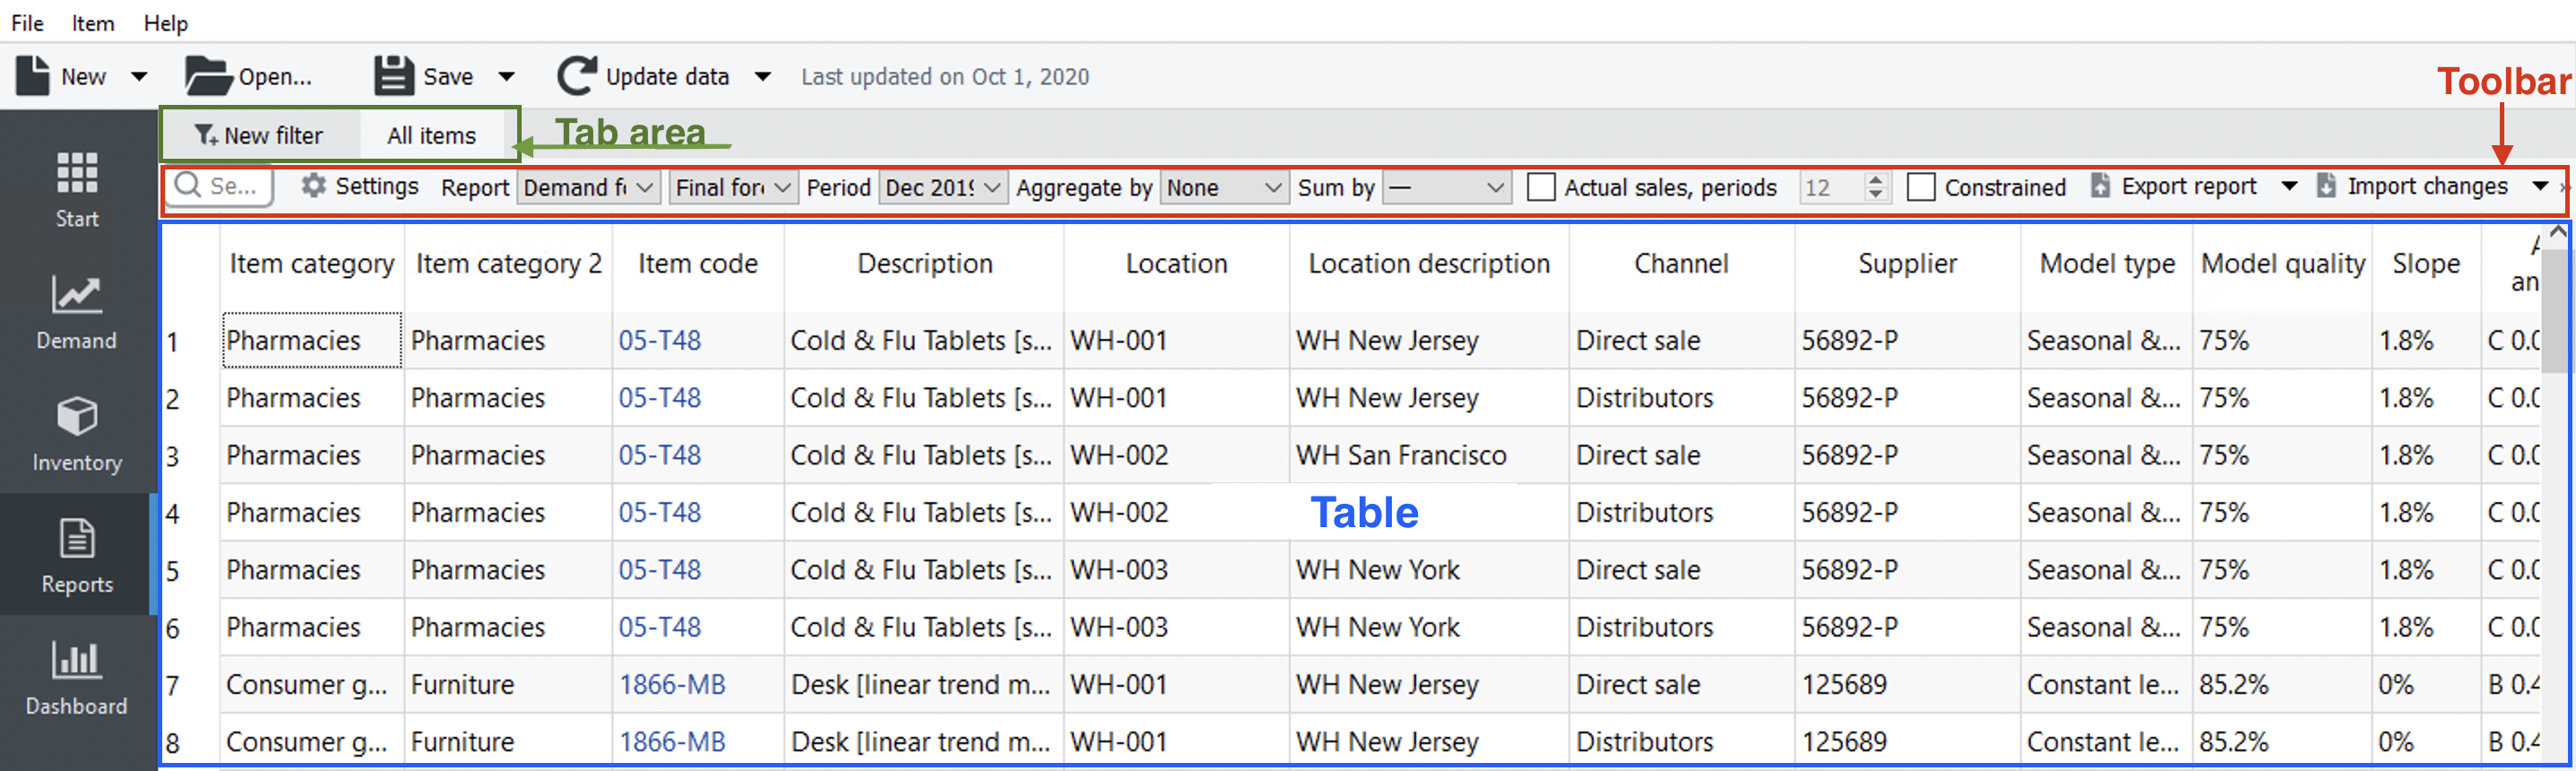Click the Export report icon
Image resolution: width=2576 pixels, height=771 pixels.
click(x=2101, y=186)
